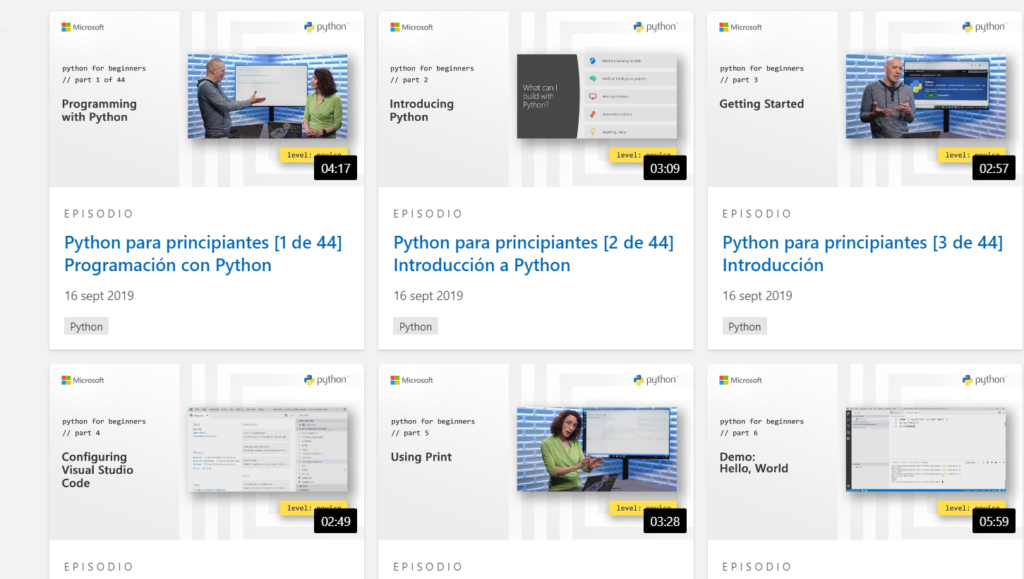Select Python tag under episode 2
This screenshot has height=579, width=1024.
415,326
